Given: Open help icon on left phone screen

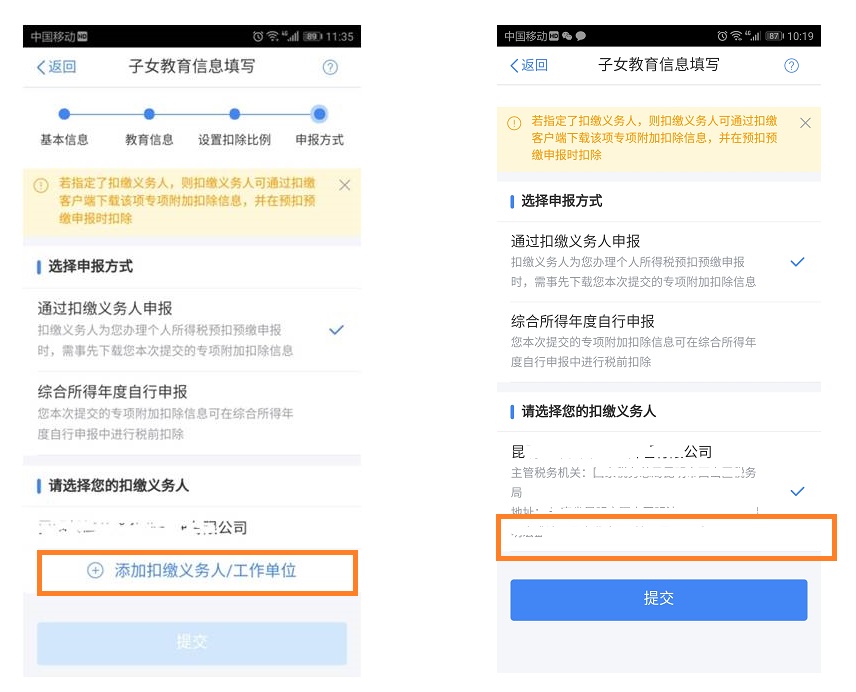Looking at the screenshot, I should 330,67.
